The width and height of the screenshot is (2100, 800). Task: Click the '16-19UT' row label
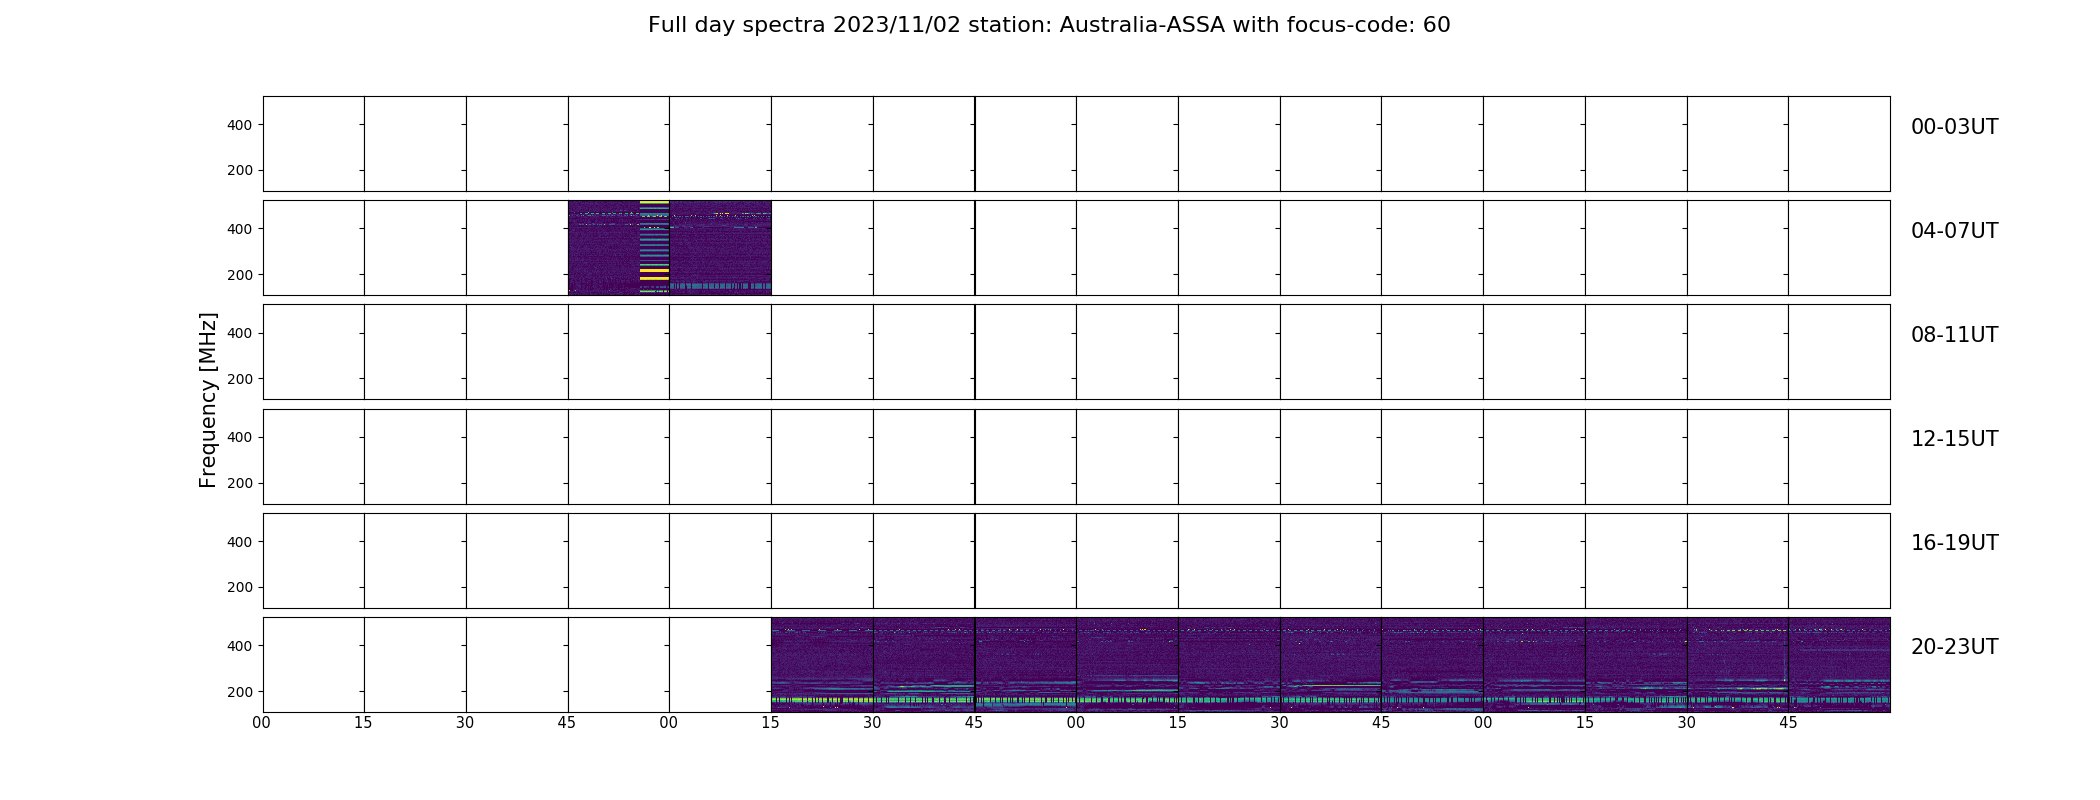1954,543
